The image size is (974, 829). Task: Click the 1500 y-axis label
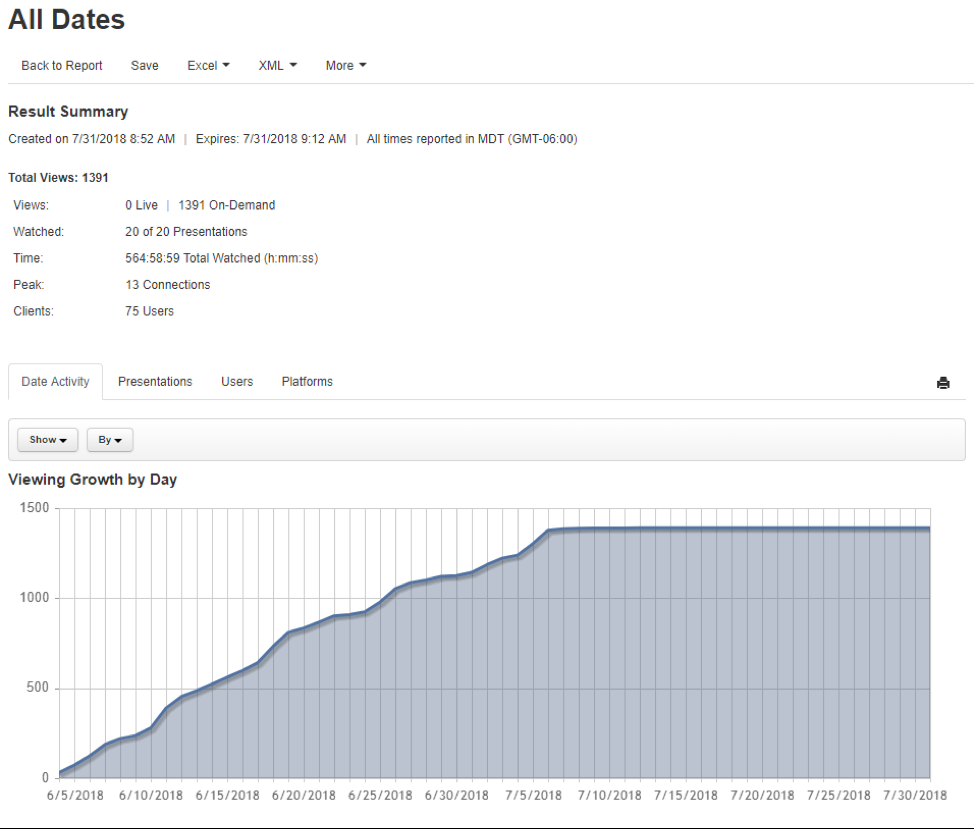coord(34,508)
